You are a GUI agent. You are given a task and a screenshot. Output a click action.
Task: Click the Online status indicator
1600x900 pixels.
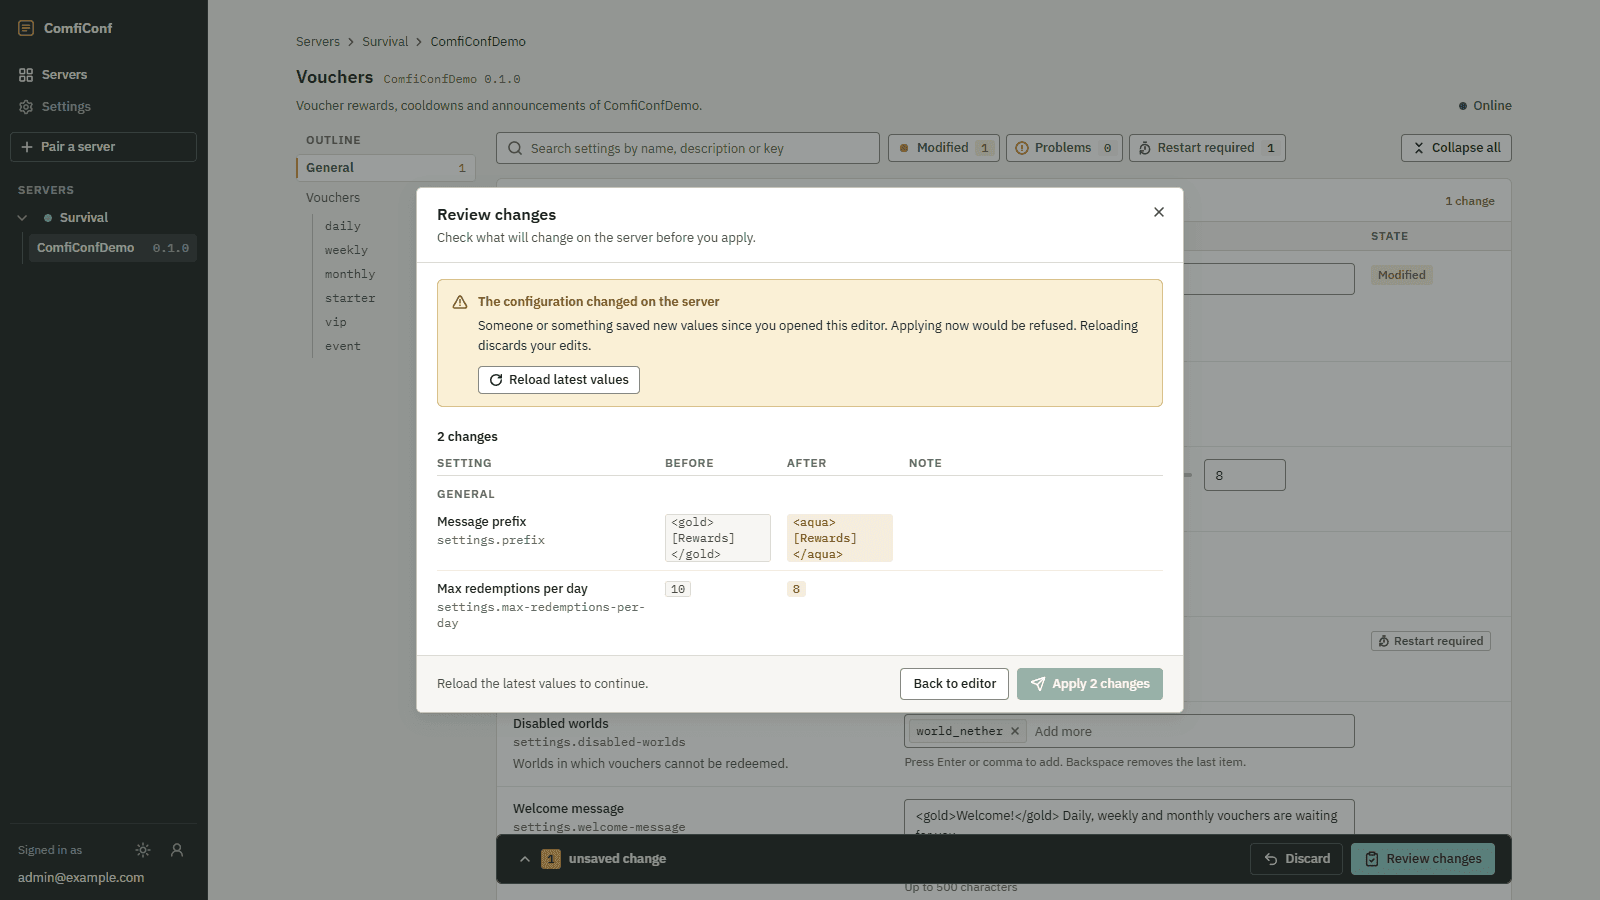1485,106
